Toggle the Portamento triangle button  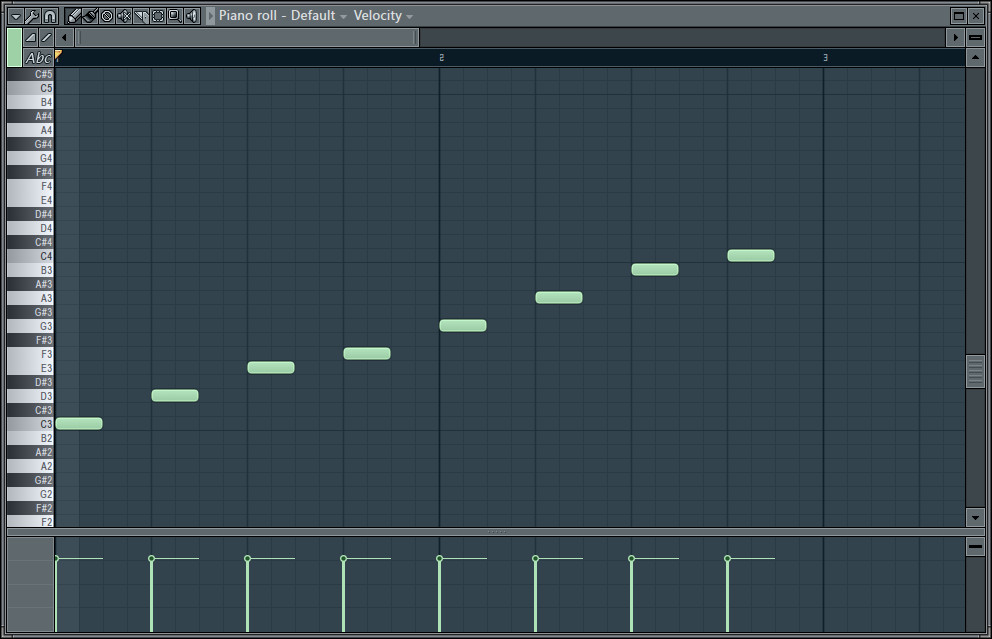pos(30,37)
